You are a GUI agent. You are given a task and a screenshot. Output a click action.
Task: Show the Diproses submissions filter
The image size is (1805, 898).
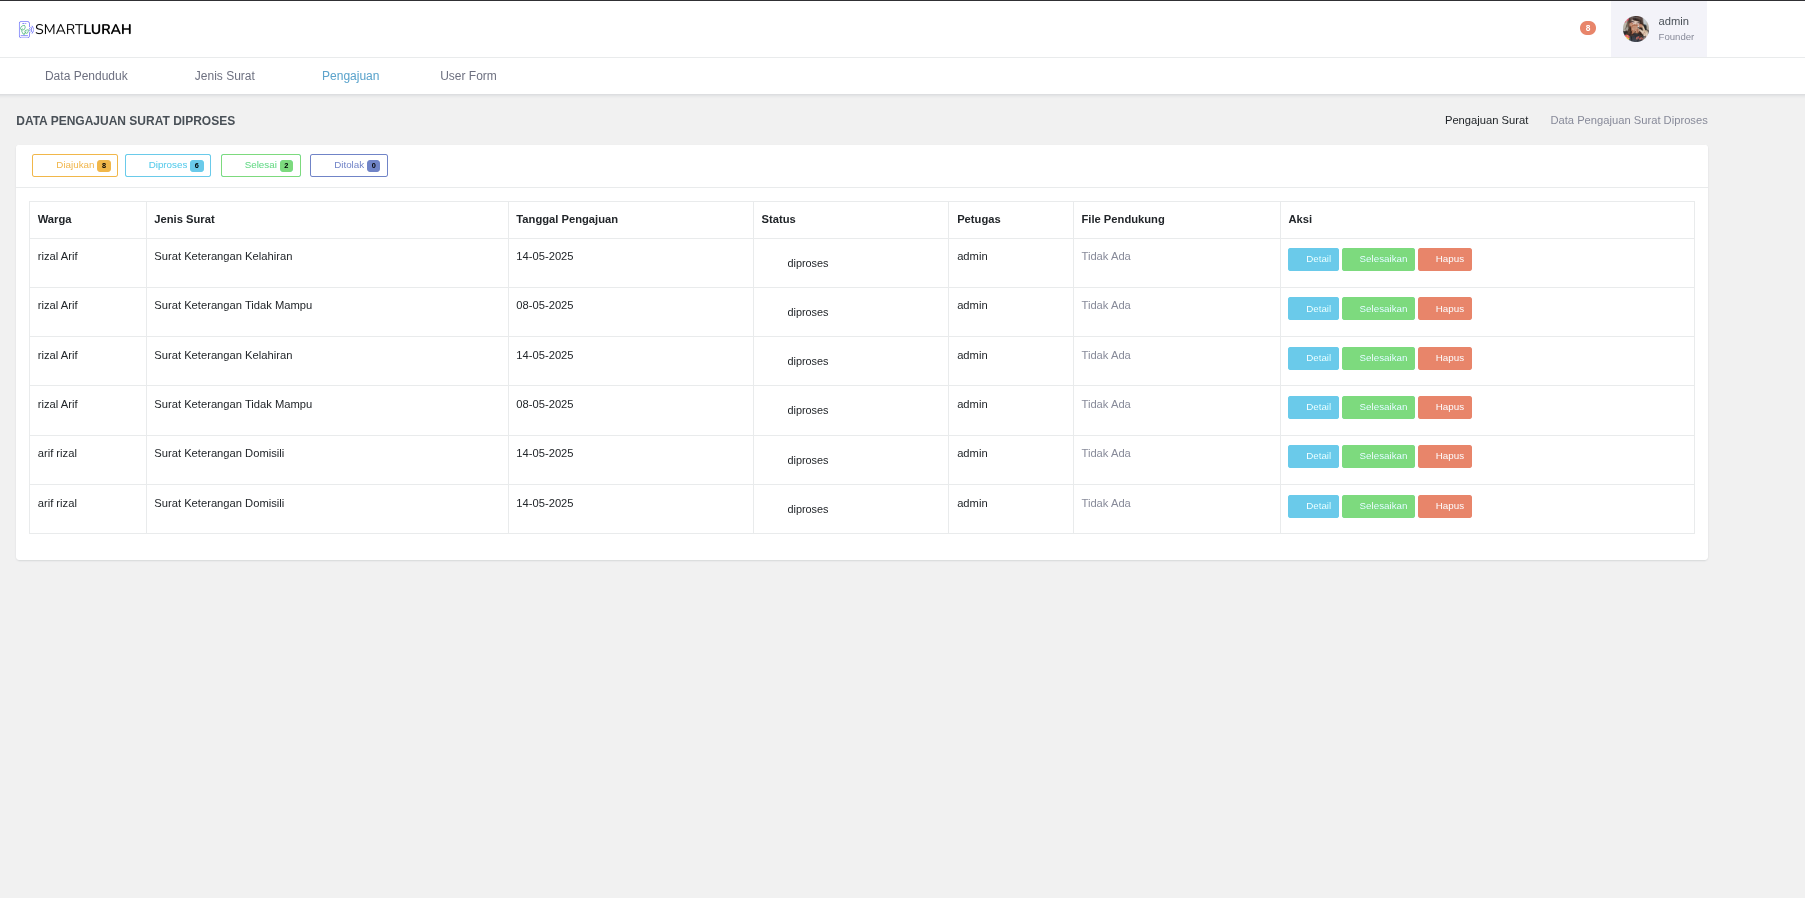click(x=168, y=166)
